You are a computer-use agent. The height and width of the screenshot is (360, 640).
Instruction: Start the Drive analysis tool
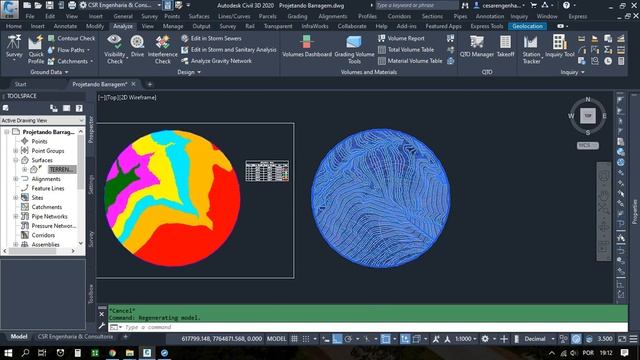click(x=137, y=46)
